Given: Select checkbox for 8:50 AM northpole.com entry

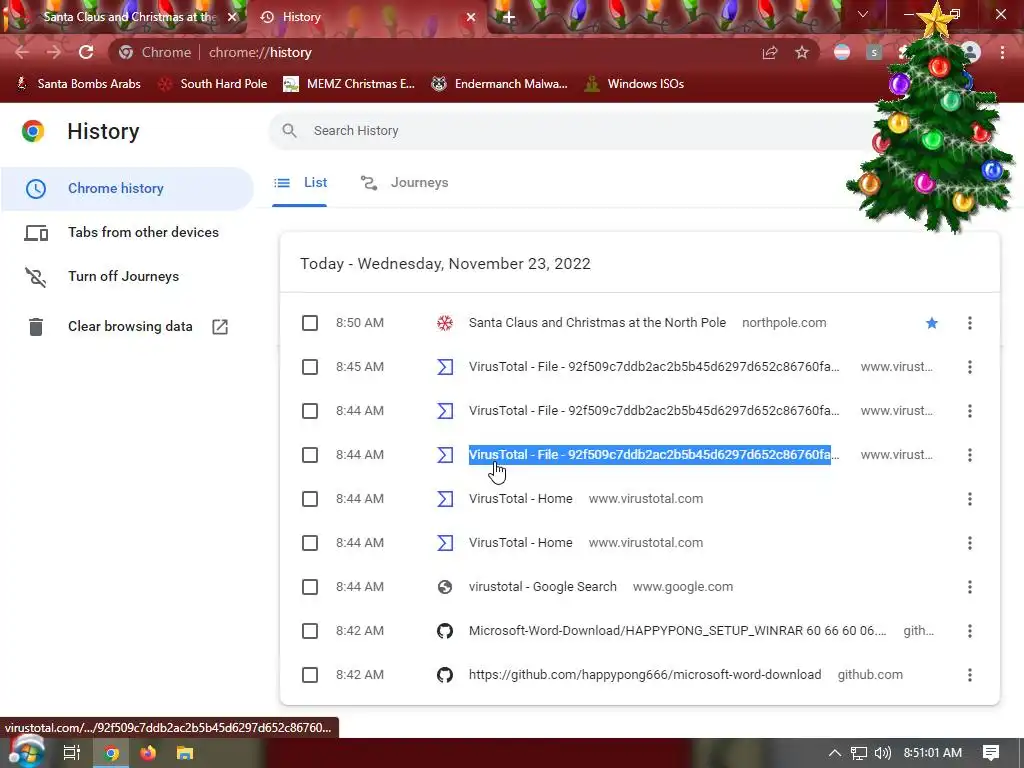Looking at the screenshot, I should (x=310, y=323).
